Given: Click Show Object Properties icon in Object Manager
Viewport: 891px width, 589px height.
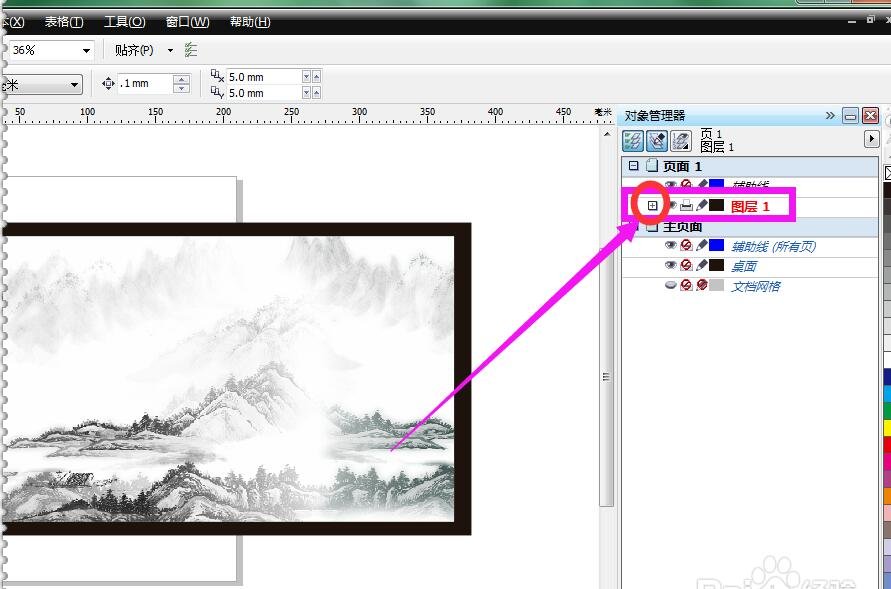Looking at the screenshot, I should (633, 140).
